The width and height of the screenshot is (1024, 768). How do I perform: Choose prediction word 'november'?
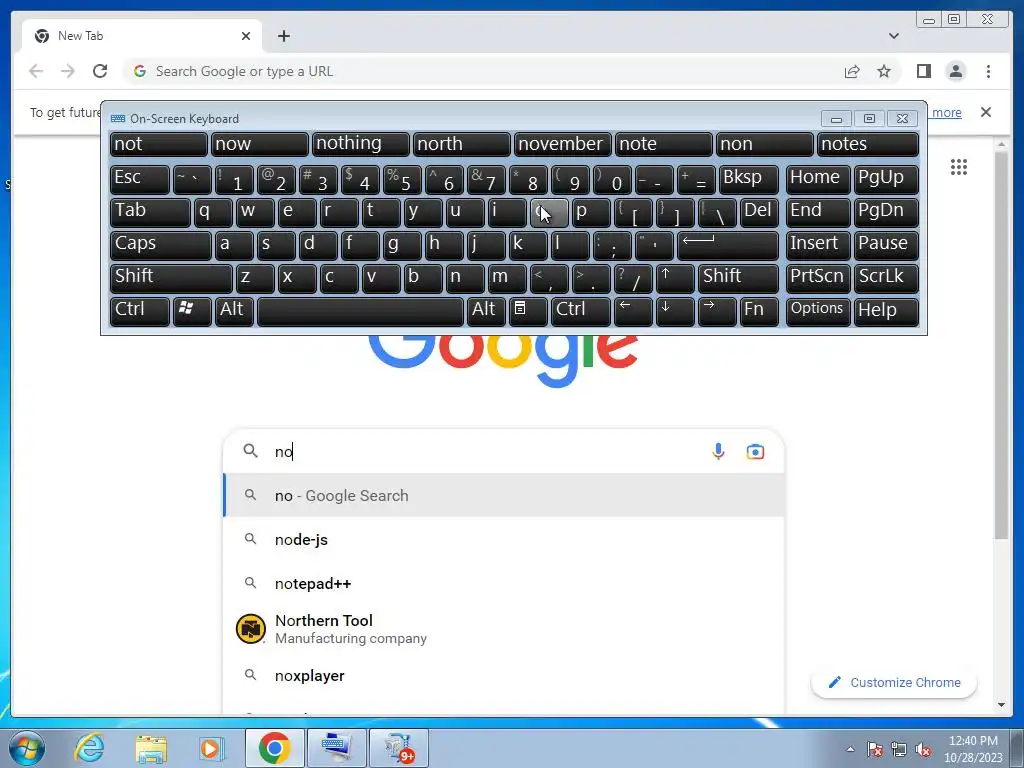coord(562,144)
